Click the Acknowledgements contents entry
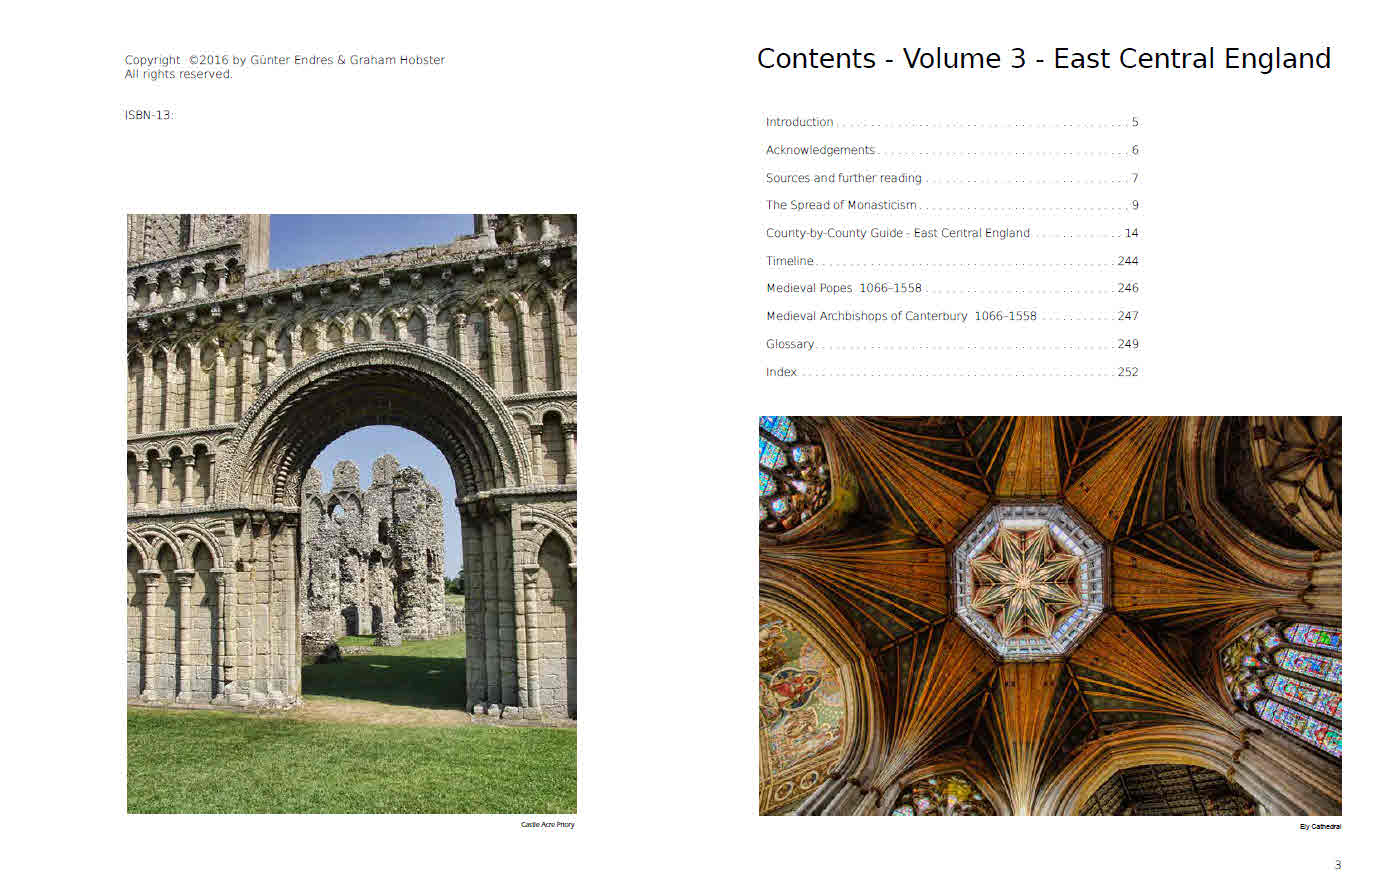The image size is (1388, 887). 820,150
